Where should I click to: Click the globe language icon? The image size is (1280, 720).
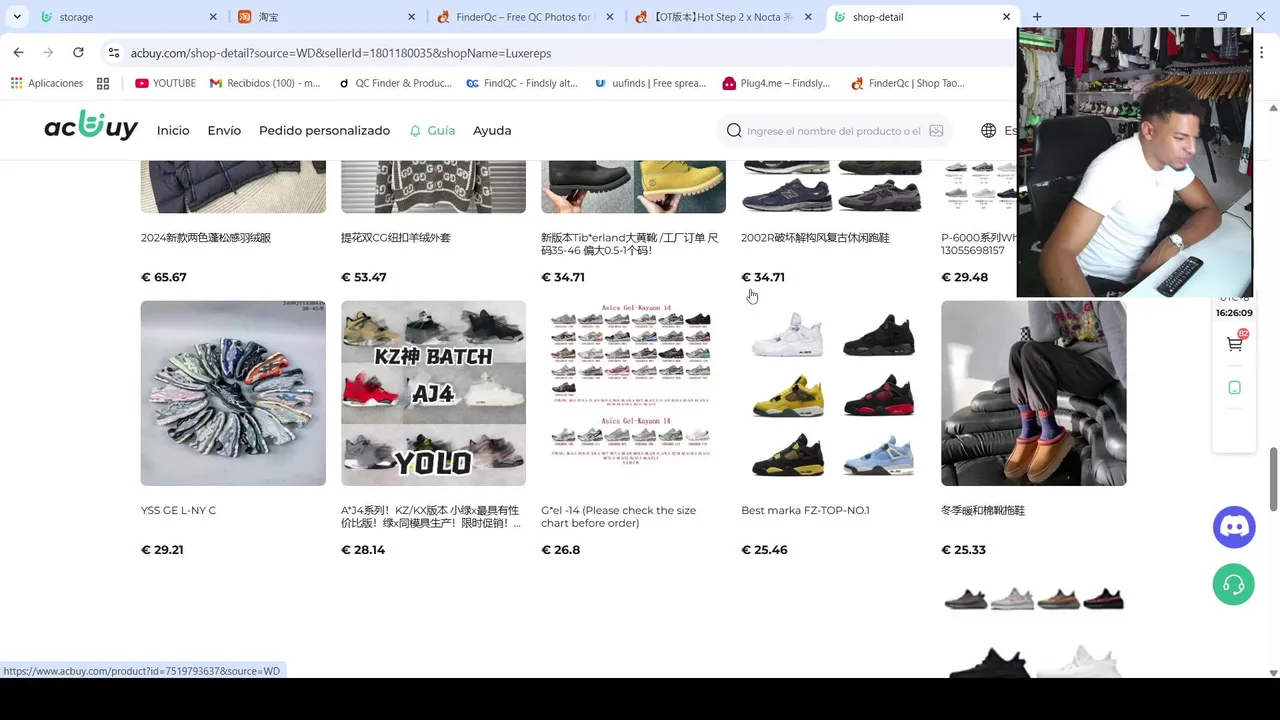(988, 130)
